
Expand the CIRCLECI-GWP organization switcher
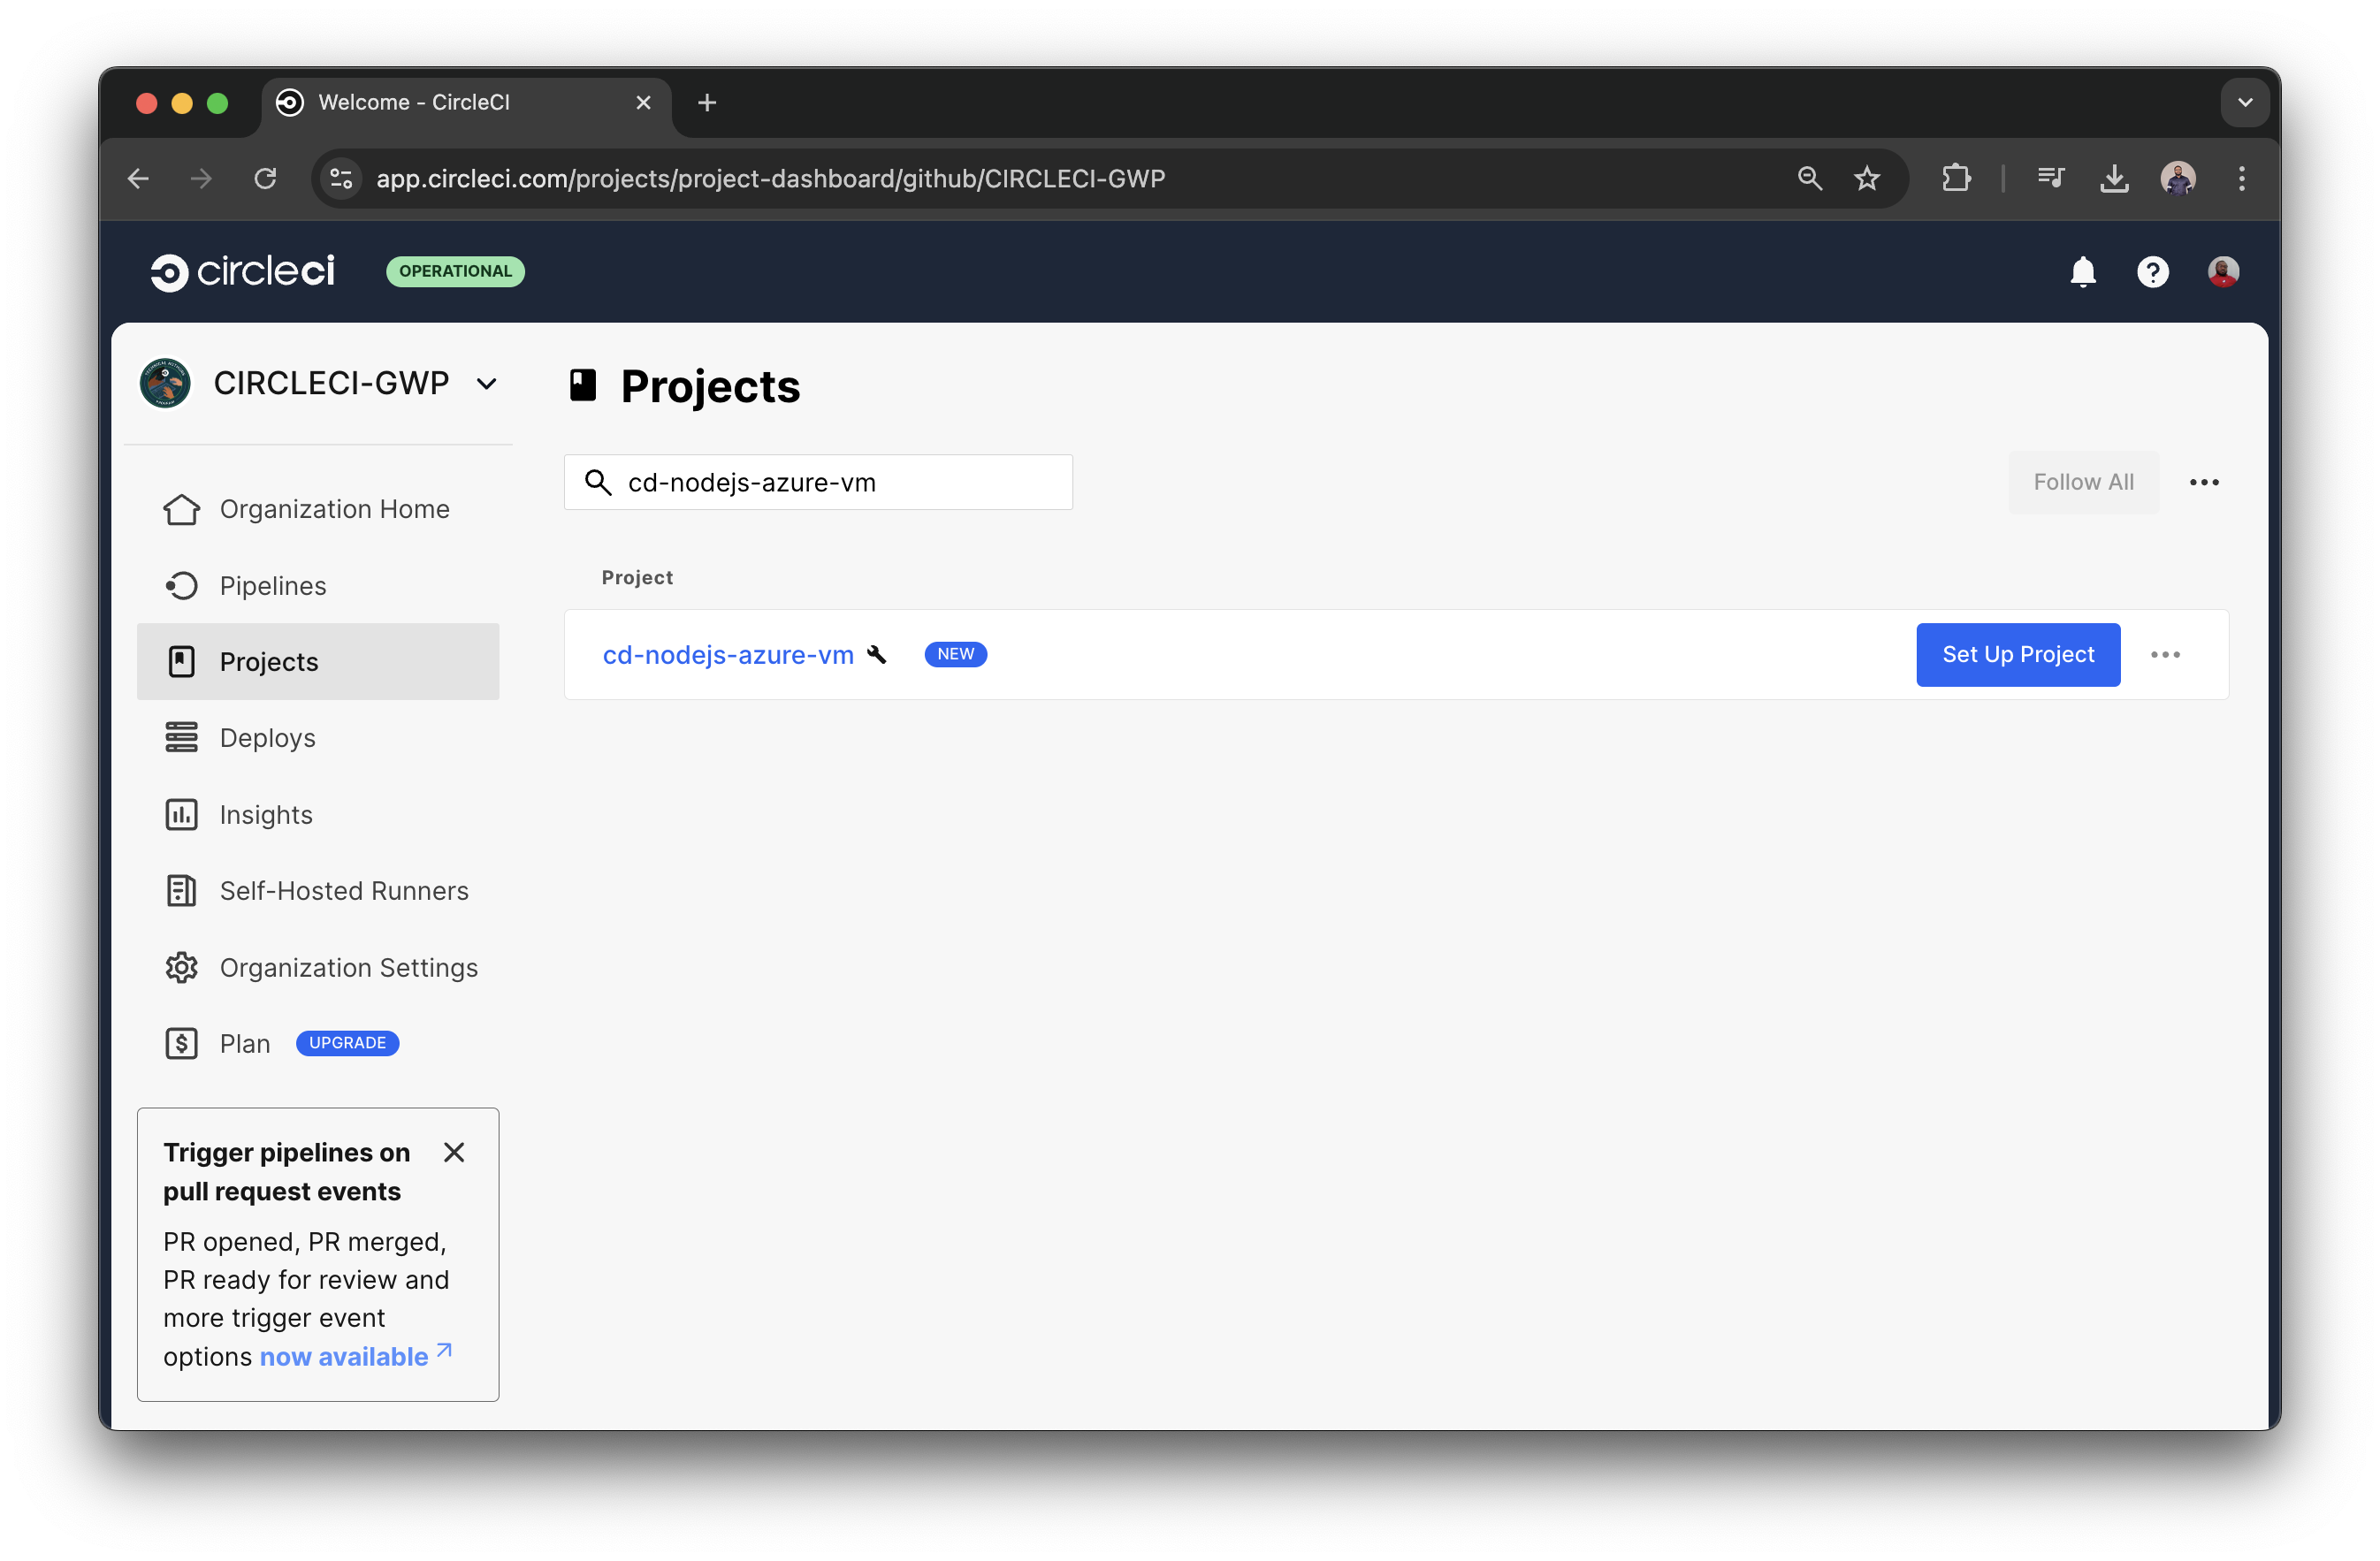point(487,383)
